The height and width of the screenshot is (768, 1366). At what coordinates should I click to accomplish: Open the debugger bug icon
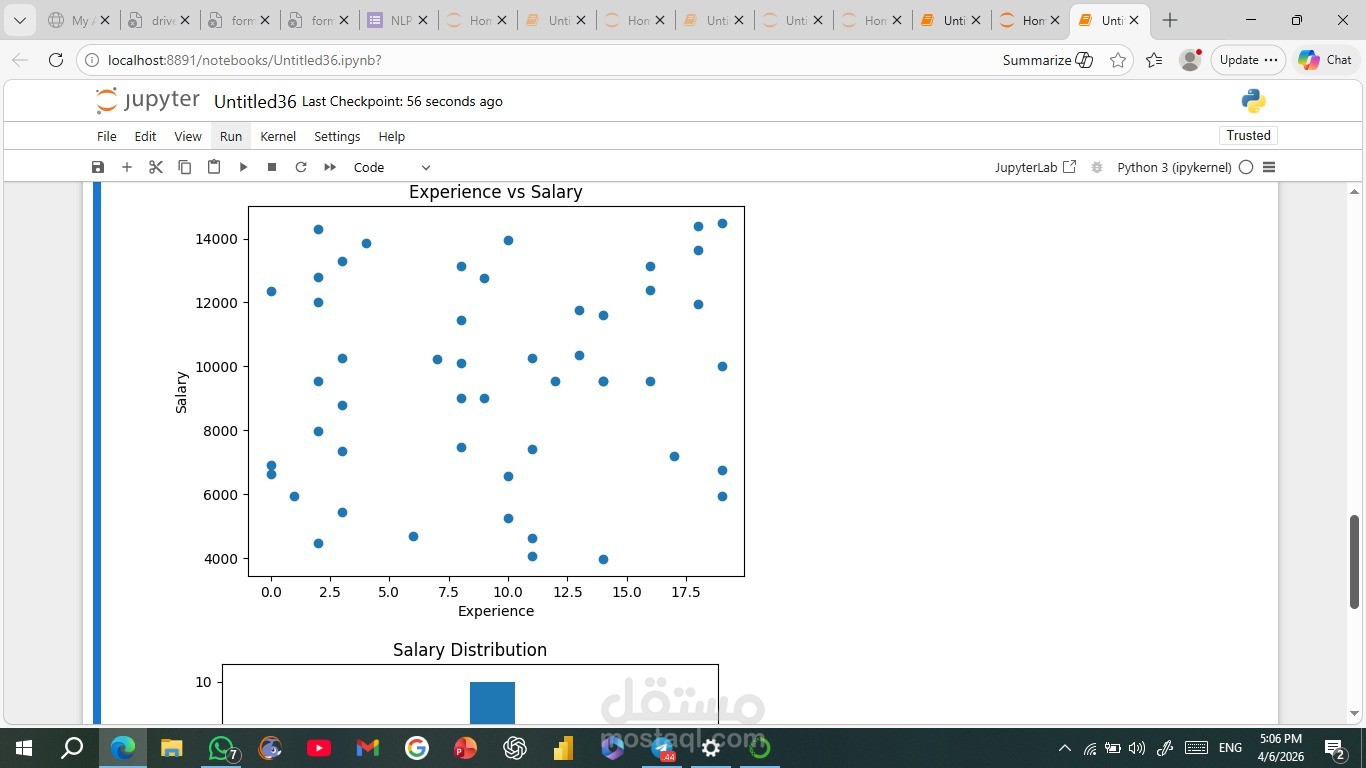[1096, 167]
